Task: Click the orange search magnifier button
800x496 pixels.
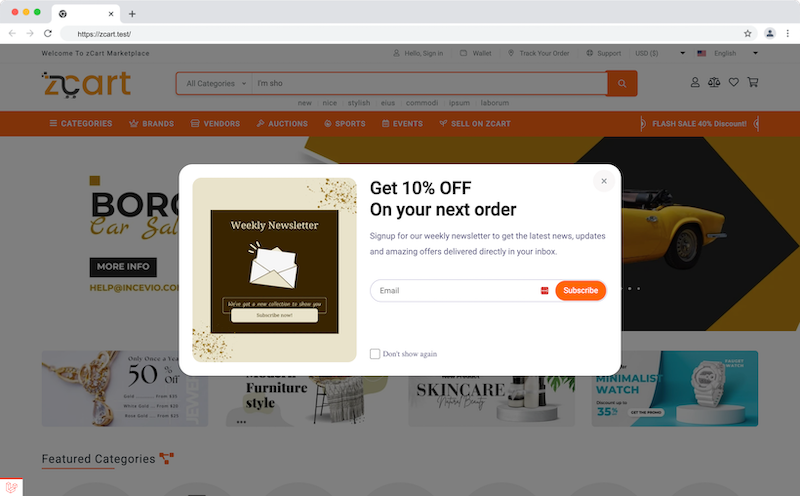Action: (x=622, y=83)
